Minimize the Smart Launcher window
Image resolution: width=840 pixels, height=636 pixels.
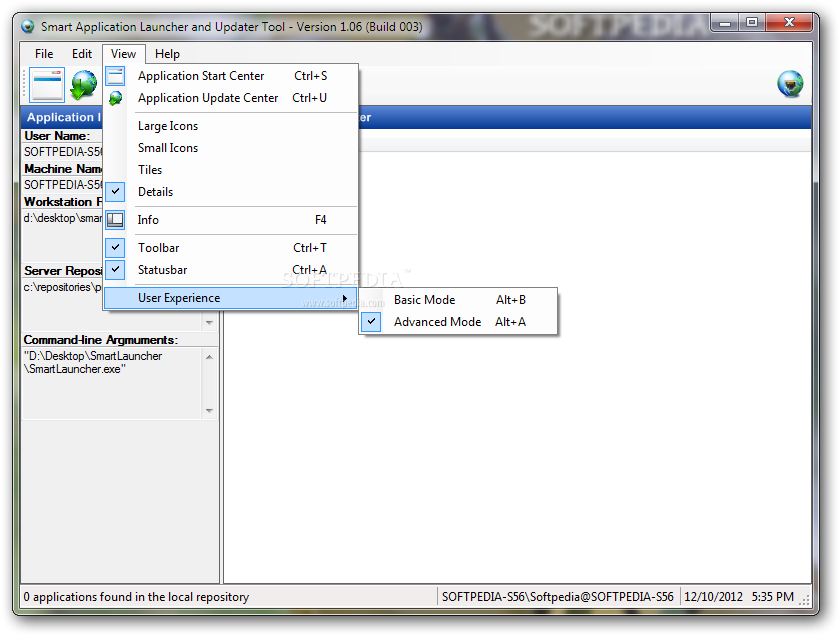coord(725,23)
